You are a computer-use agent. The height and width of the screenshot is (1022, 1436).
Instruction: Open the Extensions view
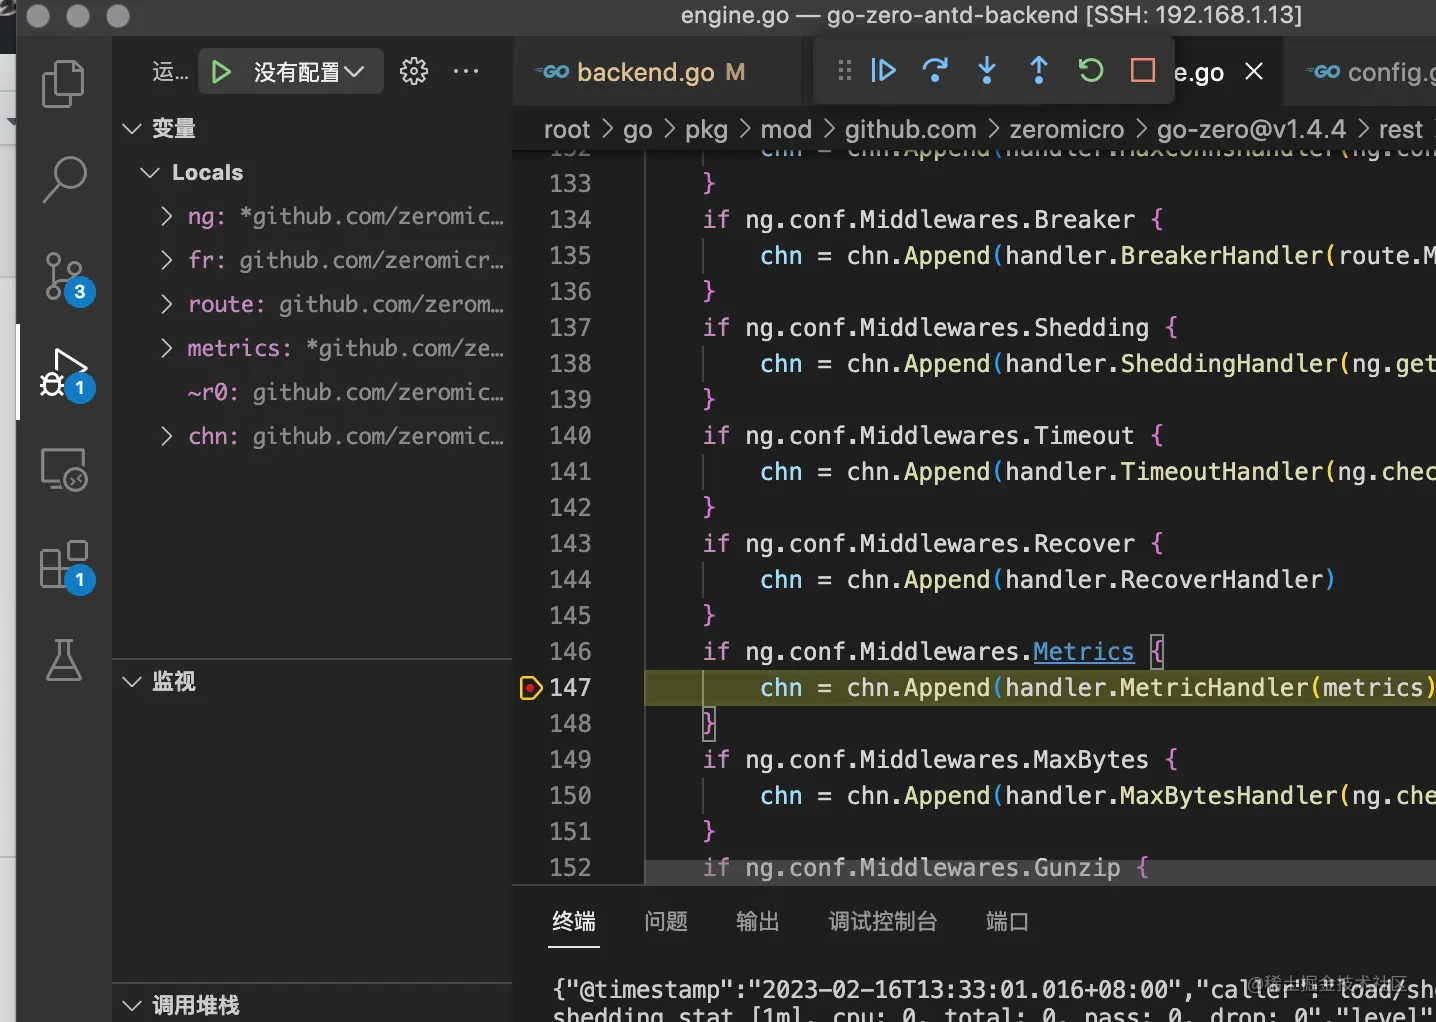click(66, 566)
